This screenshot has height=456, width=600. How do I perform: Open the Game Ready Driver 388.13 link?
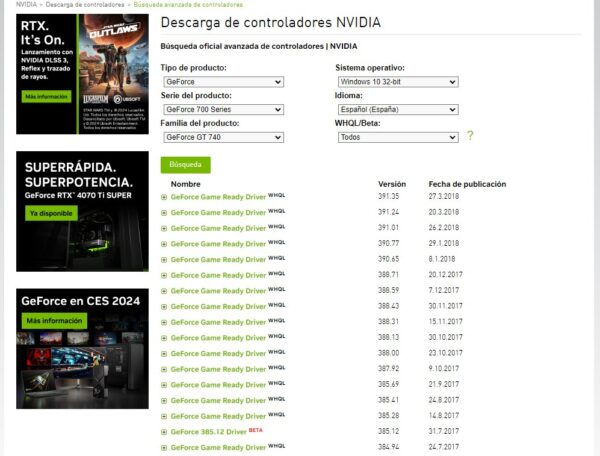pyautogui.click(x=218, y=338)
